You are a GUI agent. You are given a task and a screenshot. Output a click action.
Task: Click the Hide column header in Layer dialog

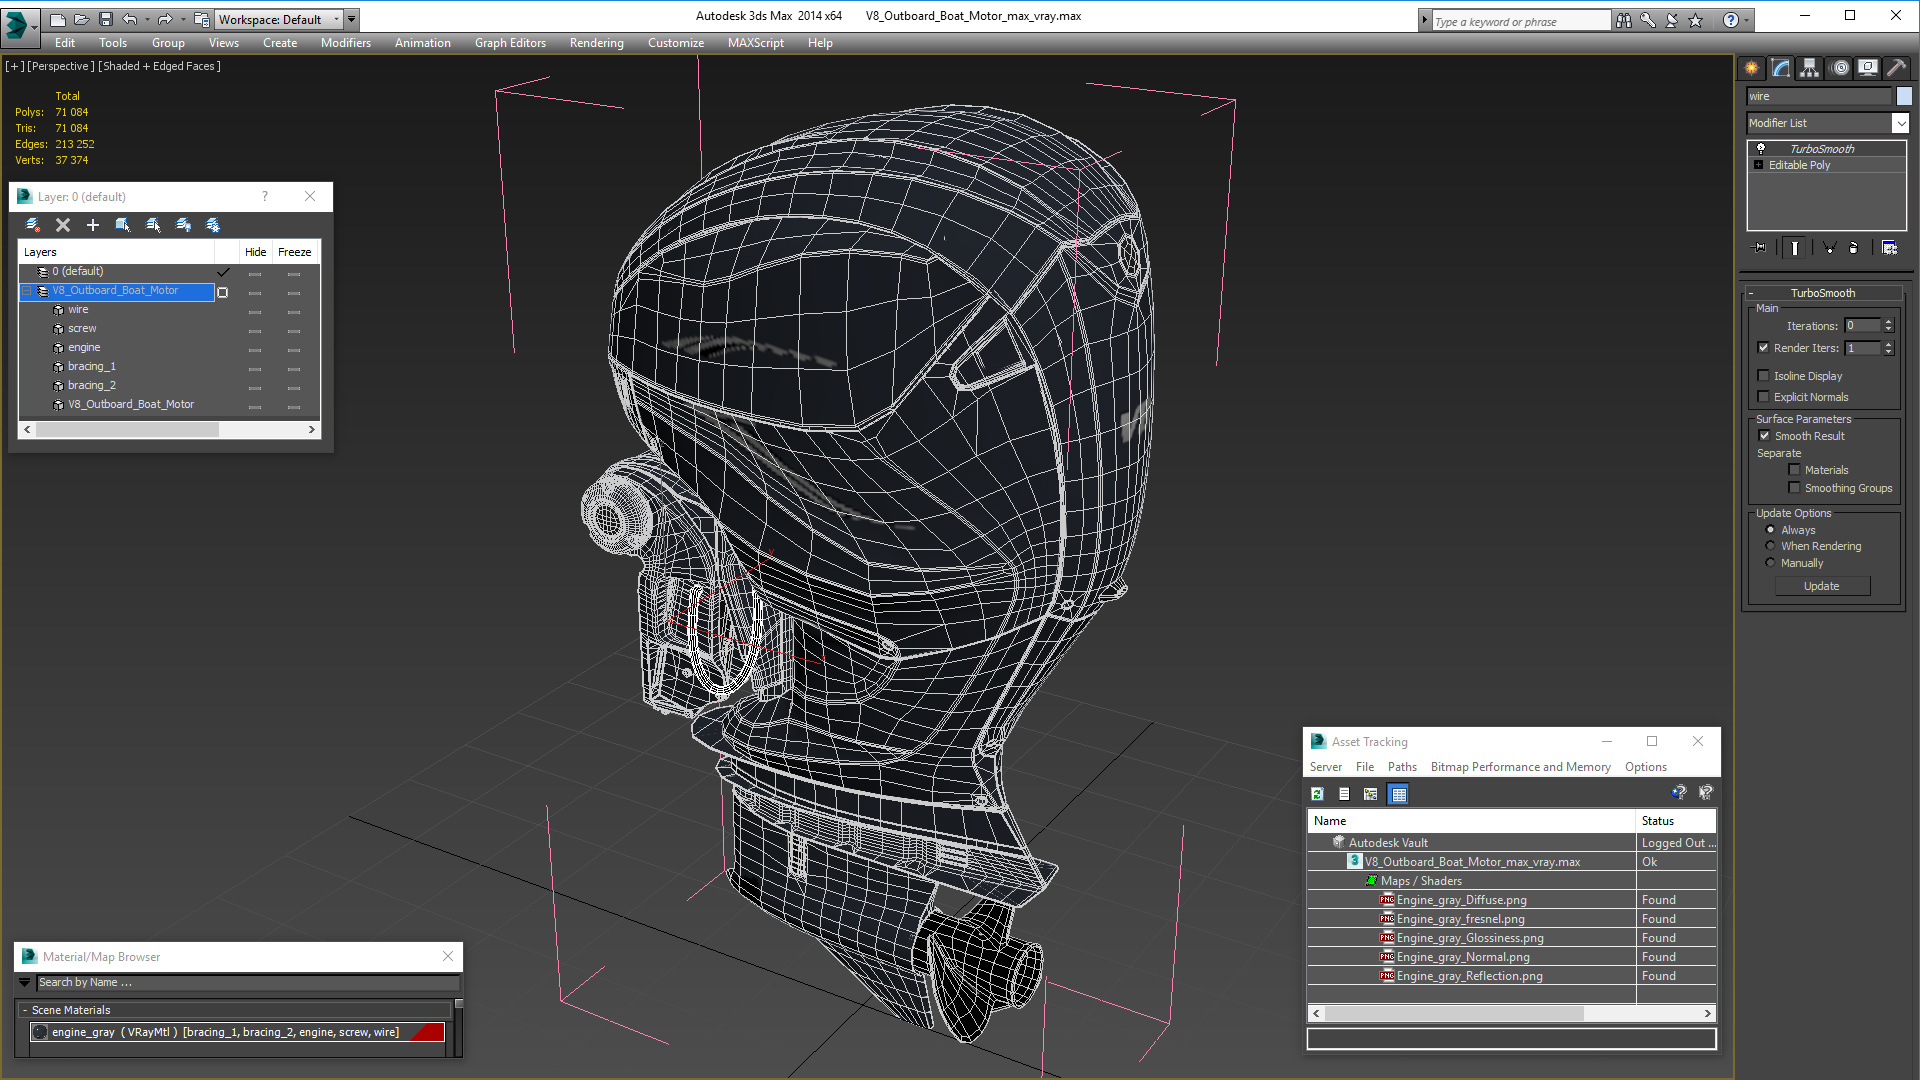click(255, 252)
